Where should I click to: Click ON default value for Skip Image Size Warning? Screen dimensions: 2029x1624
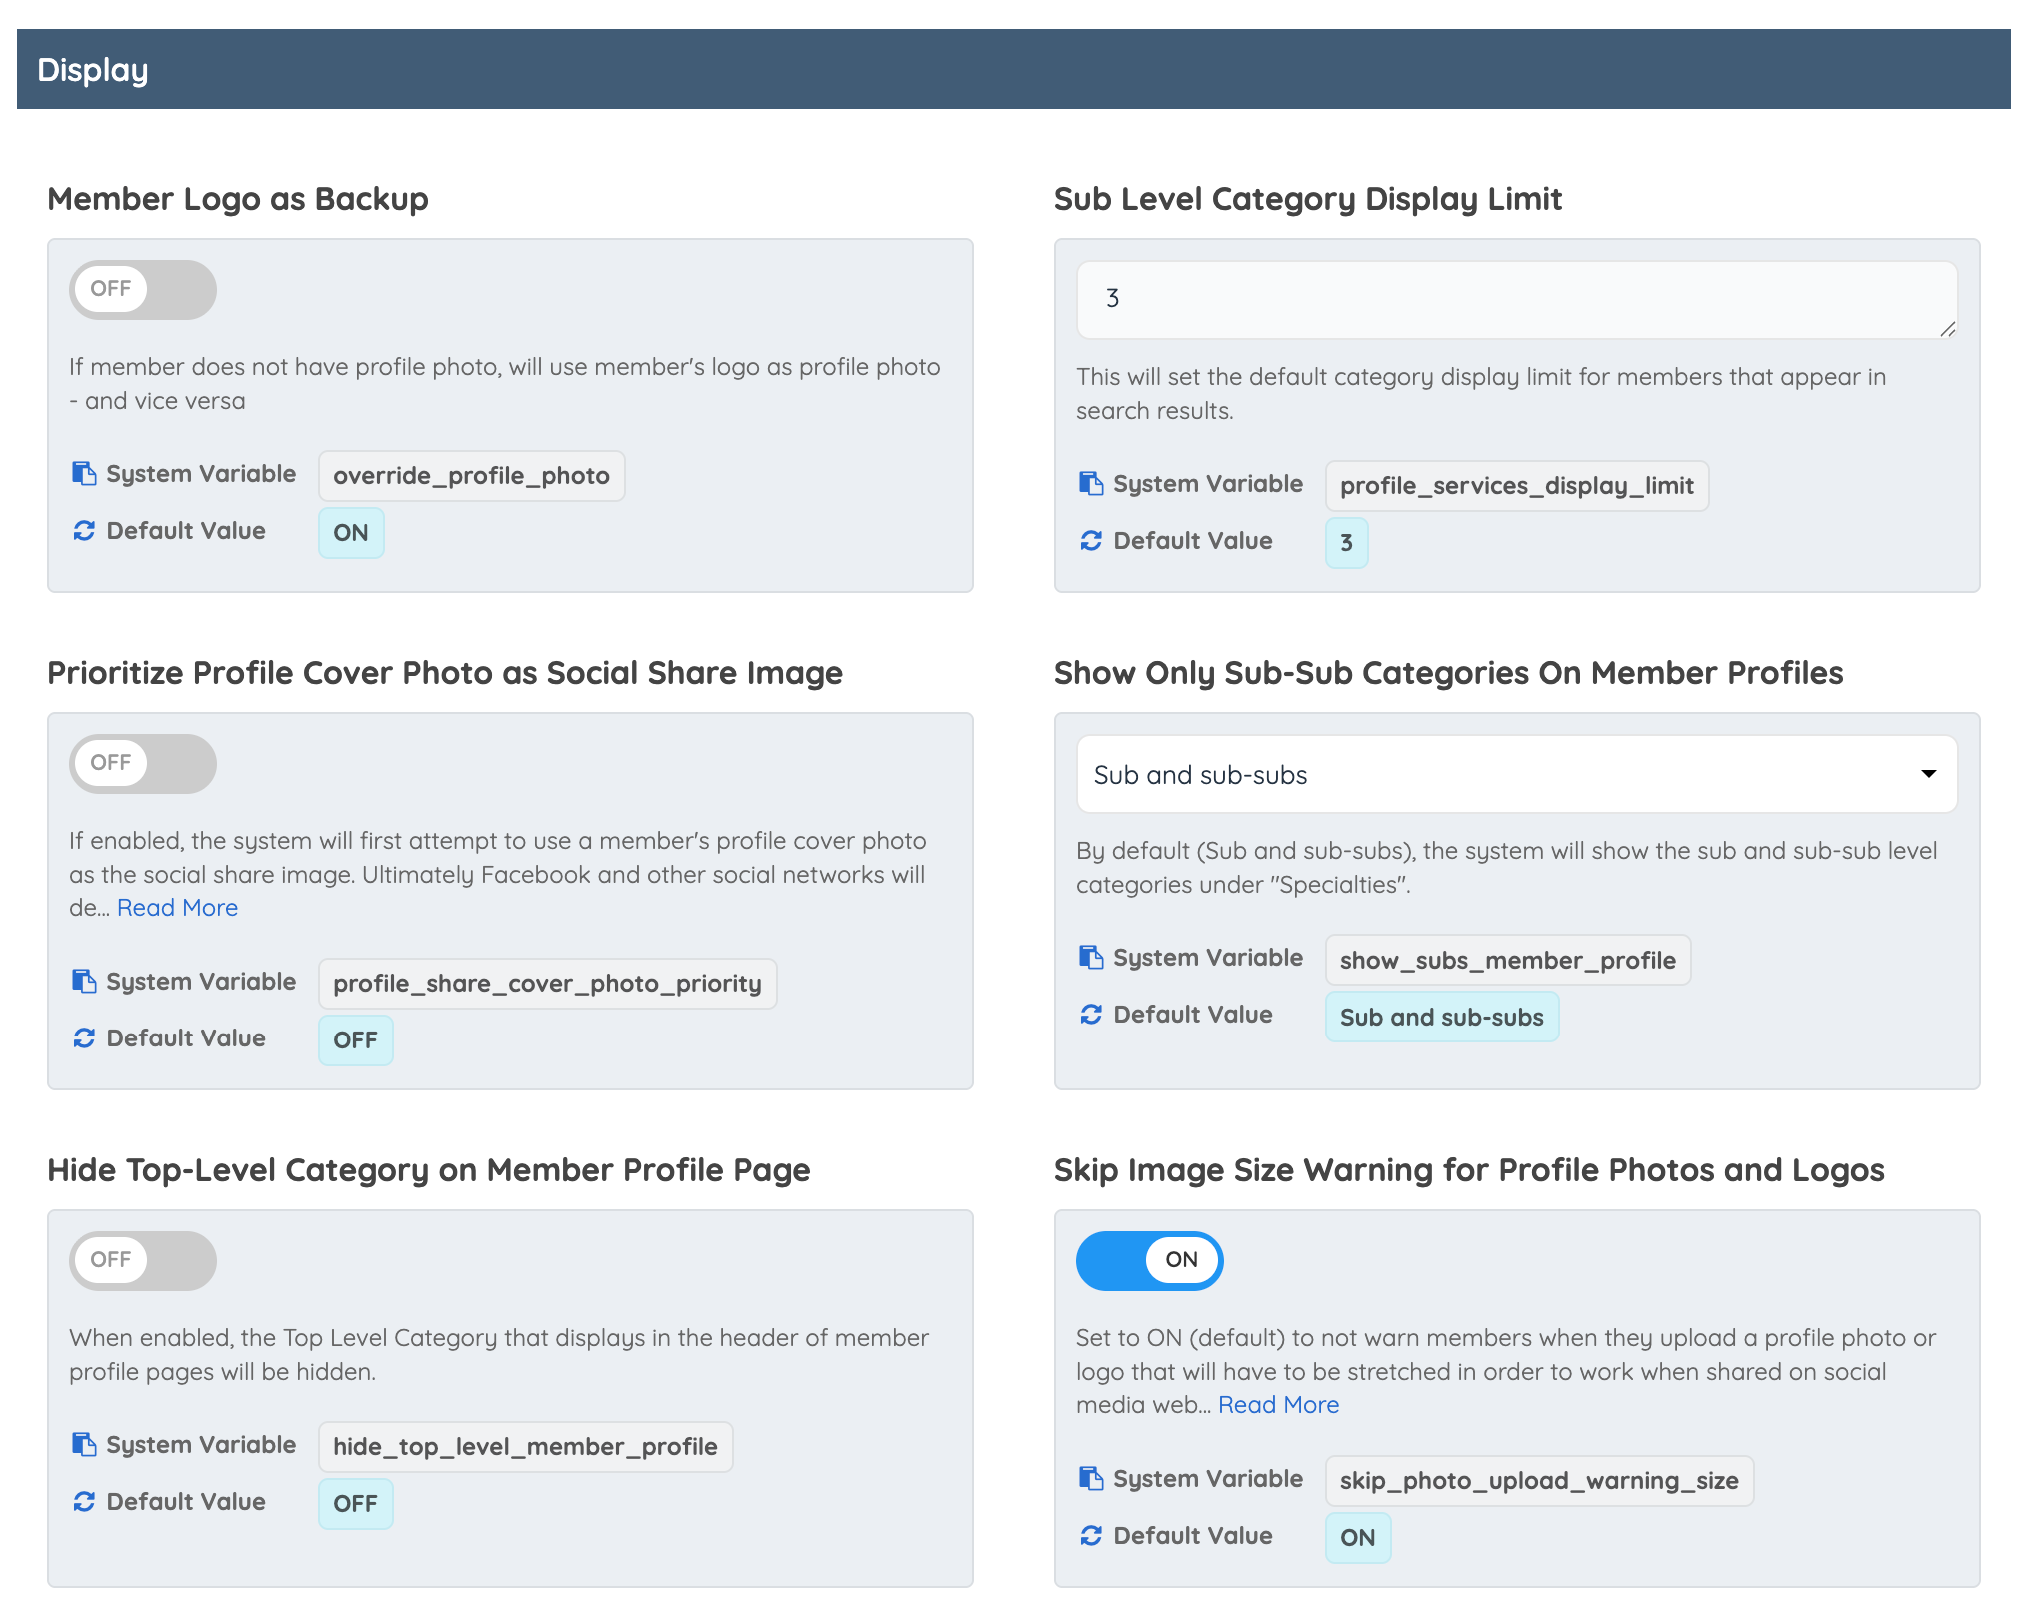[x=1358, y=1538]
